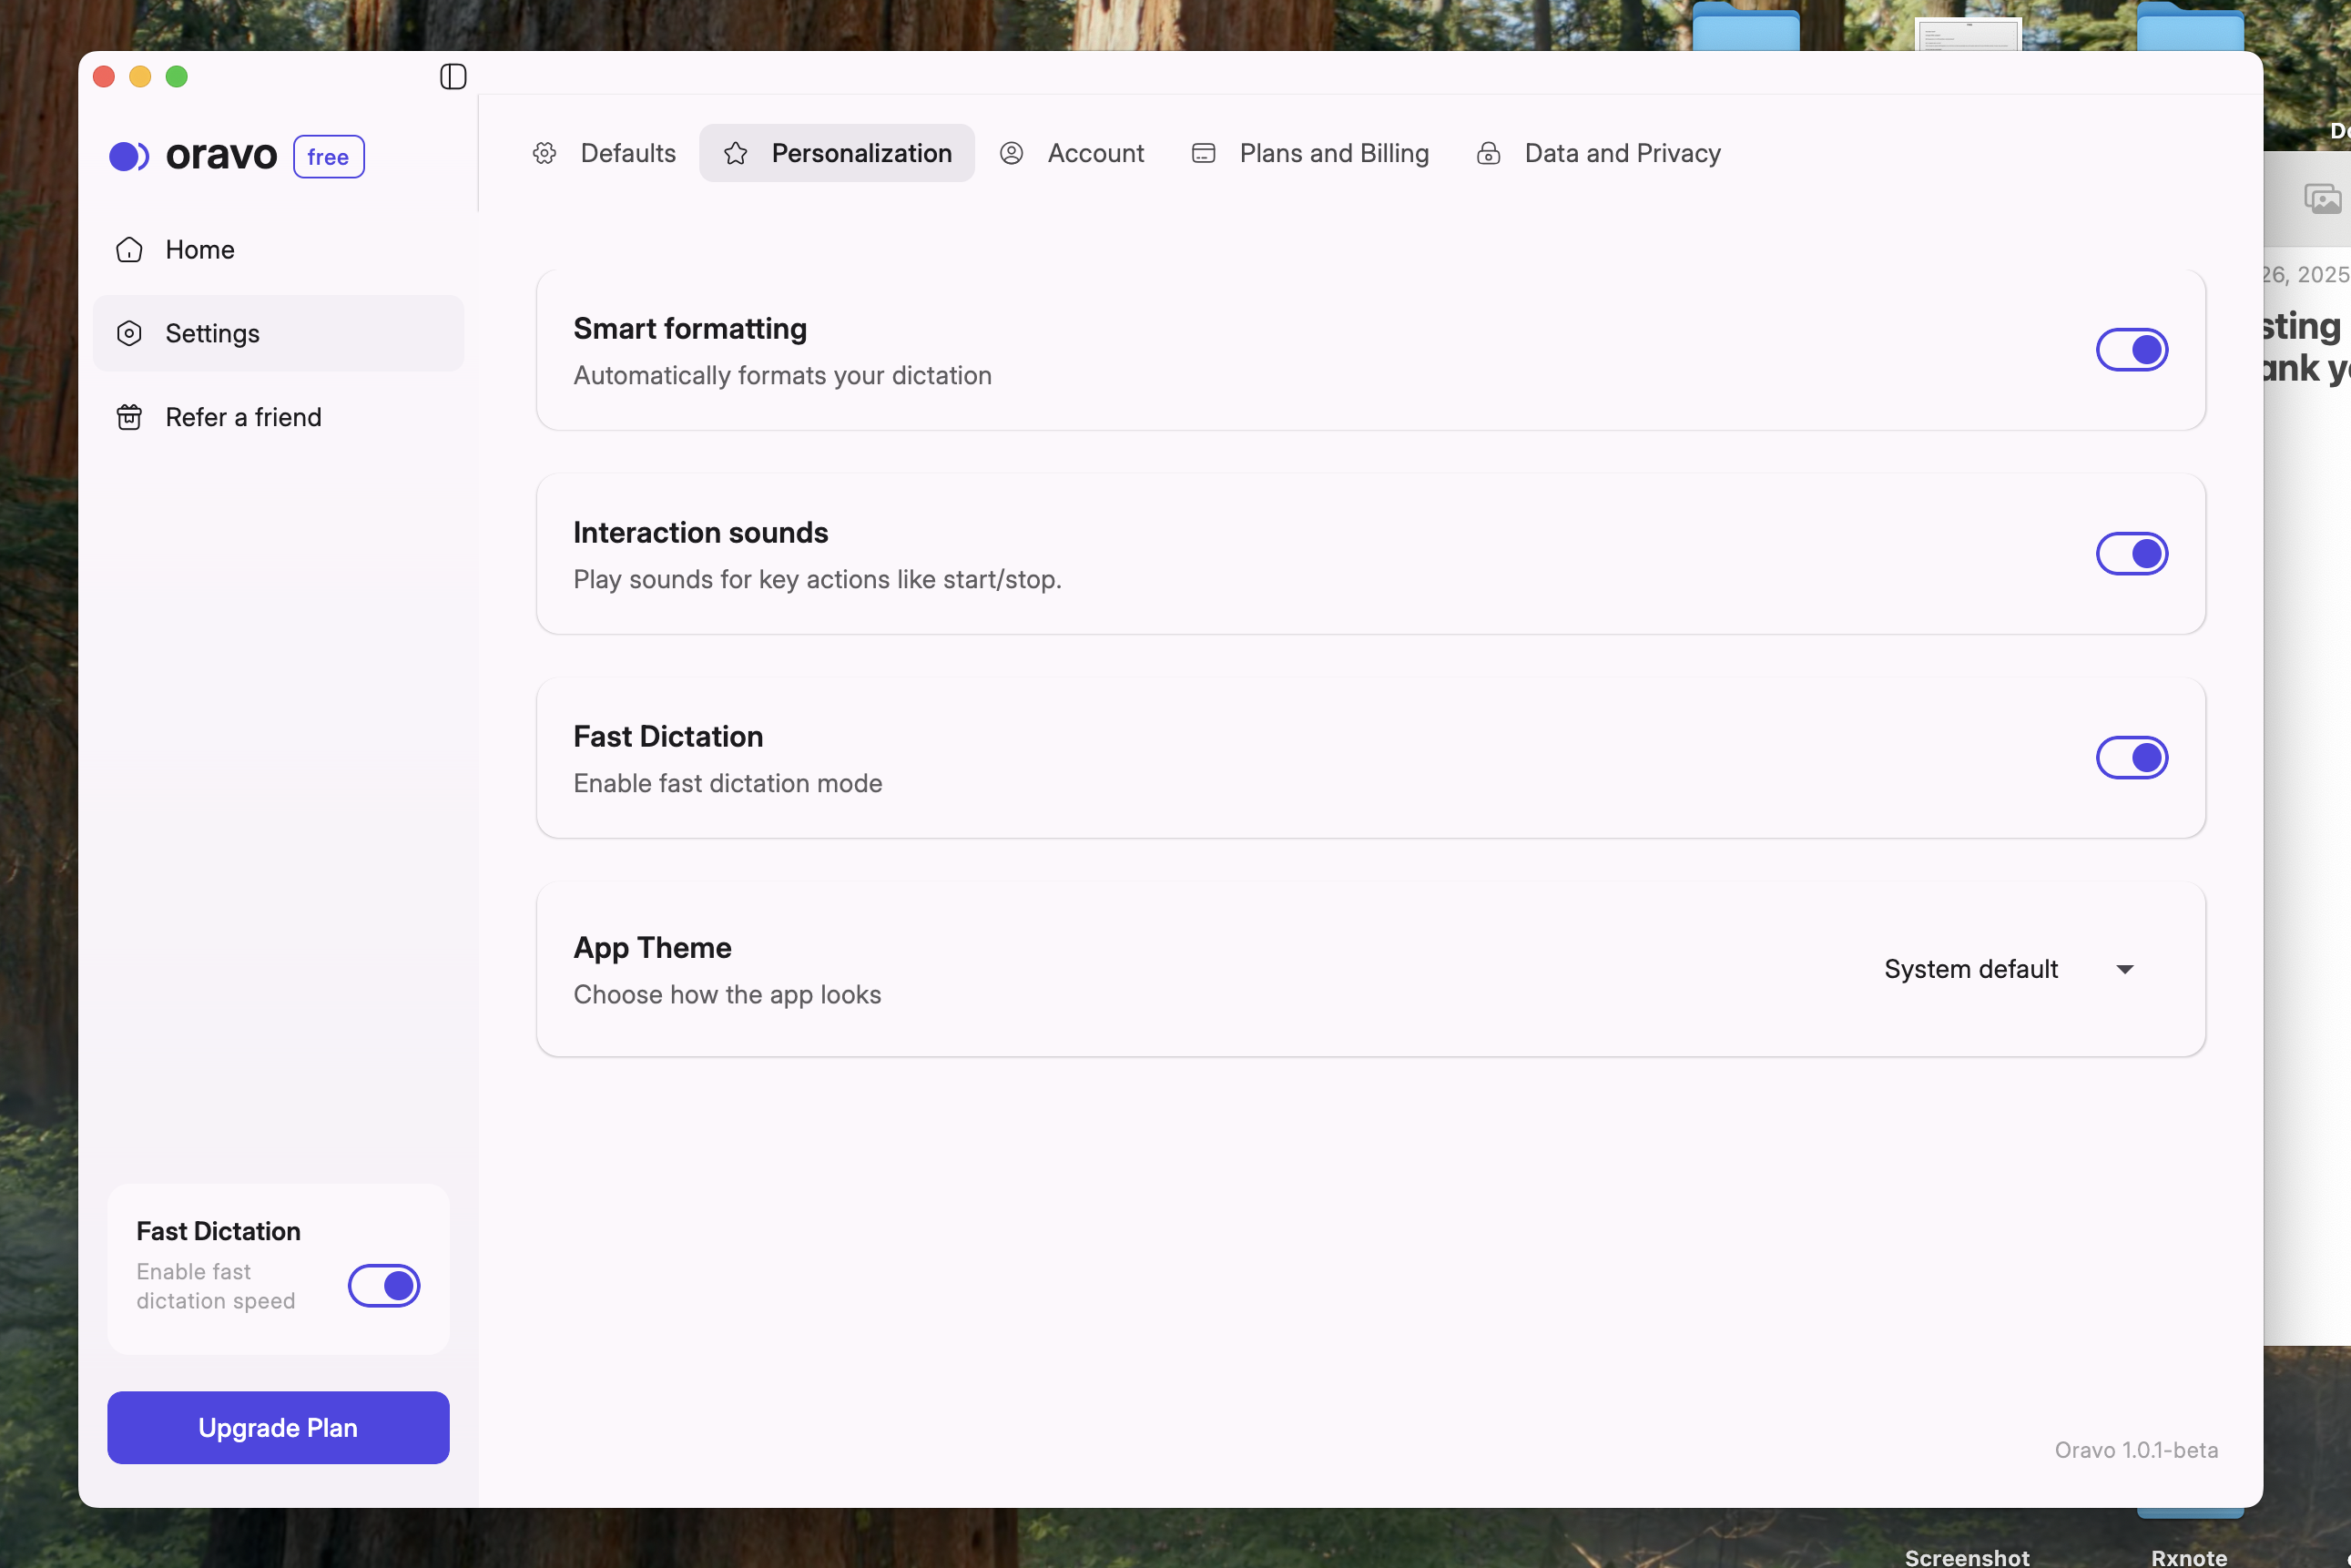Click the Refer a friend gift icon
2351x1568 pixels.
coord(129,417)
